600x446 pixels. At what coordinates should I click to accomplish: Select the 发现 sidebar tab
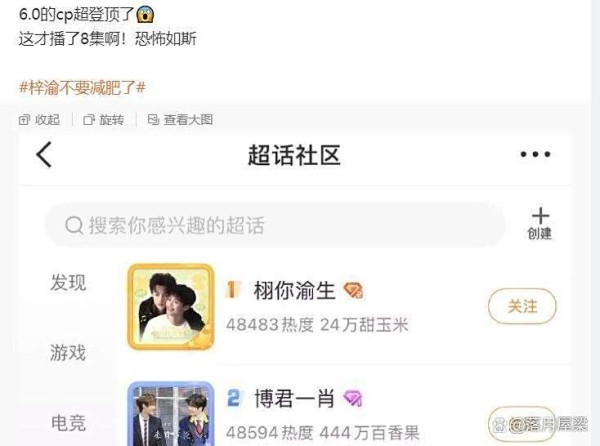[68, 283]
